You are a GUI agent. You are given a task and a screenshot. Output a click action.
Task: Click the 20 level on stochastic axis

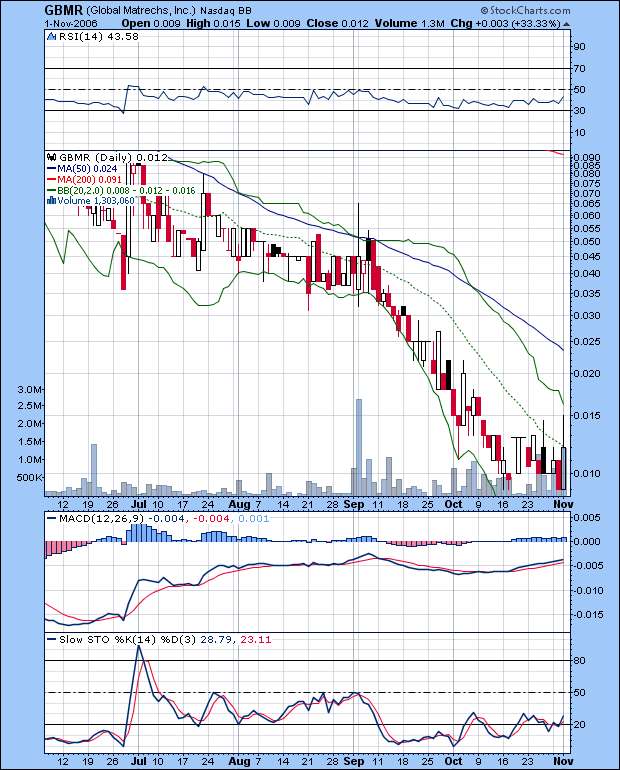(x=580, y=725)
